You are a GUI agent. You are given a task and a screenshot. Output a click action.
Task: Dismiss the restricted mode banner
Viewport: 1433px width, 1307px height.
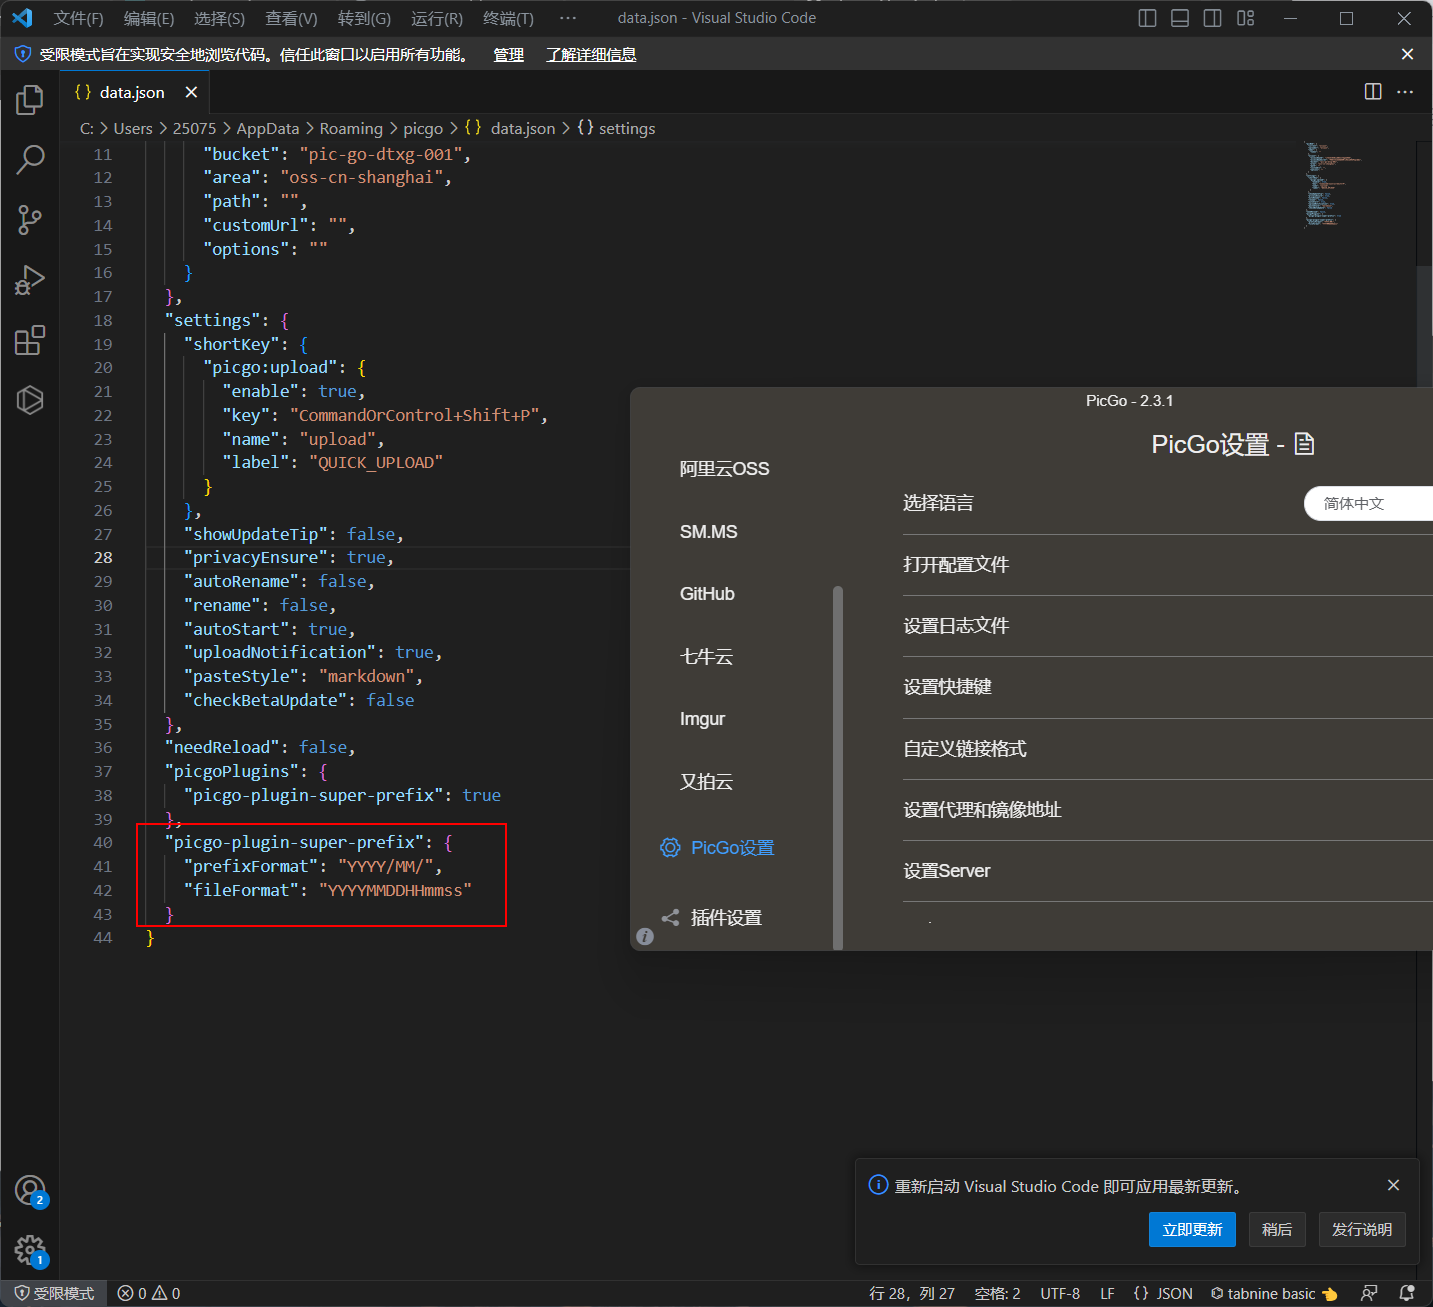tap(1407, 54)
